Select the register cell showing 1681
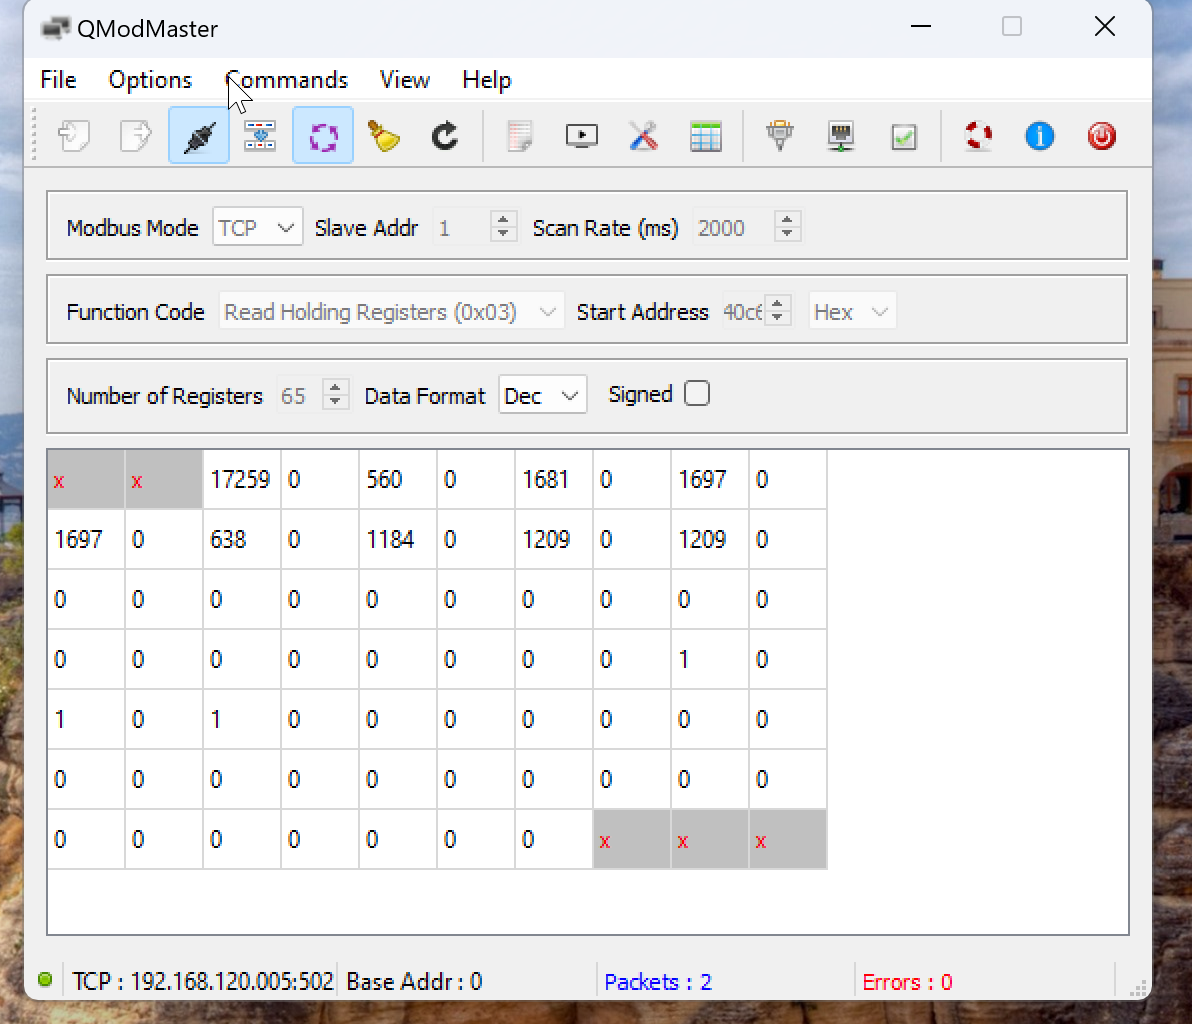 553,479
